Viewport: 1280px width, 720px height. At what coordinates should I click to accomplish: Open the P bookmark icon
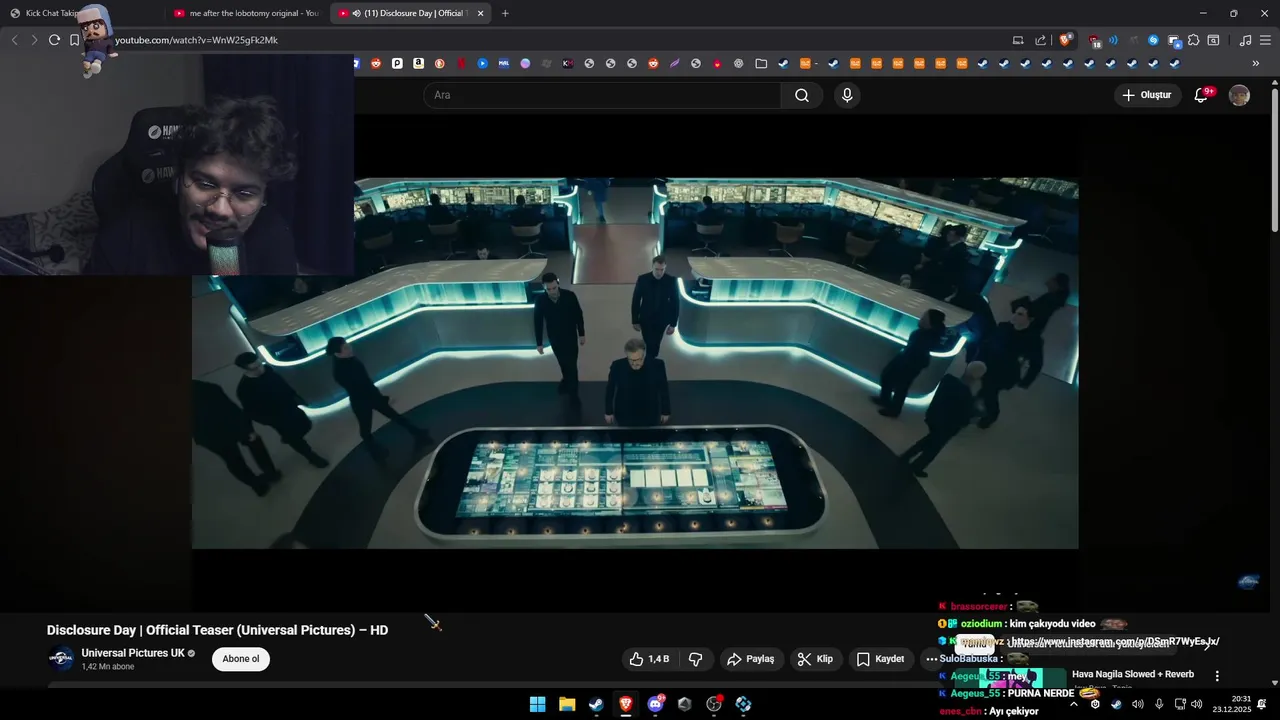397,63
